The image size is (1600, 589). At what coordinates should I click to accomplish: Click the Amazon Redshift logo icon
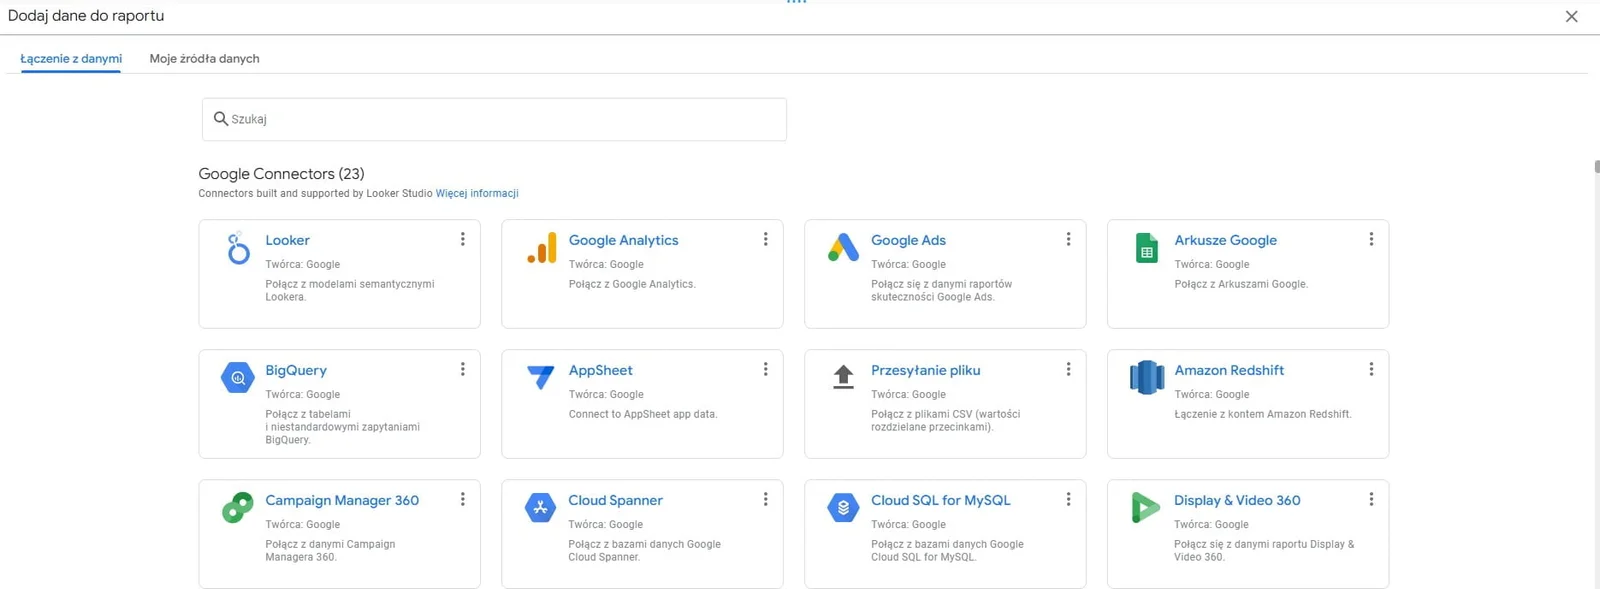click(1147, 377)
